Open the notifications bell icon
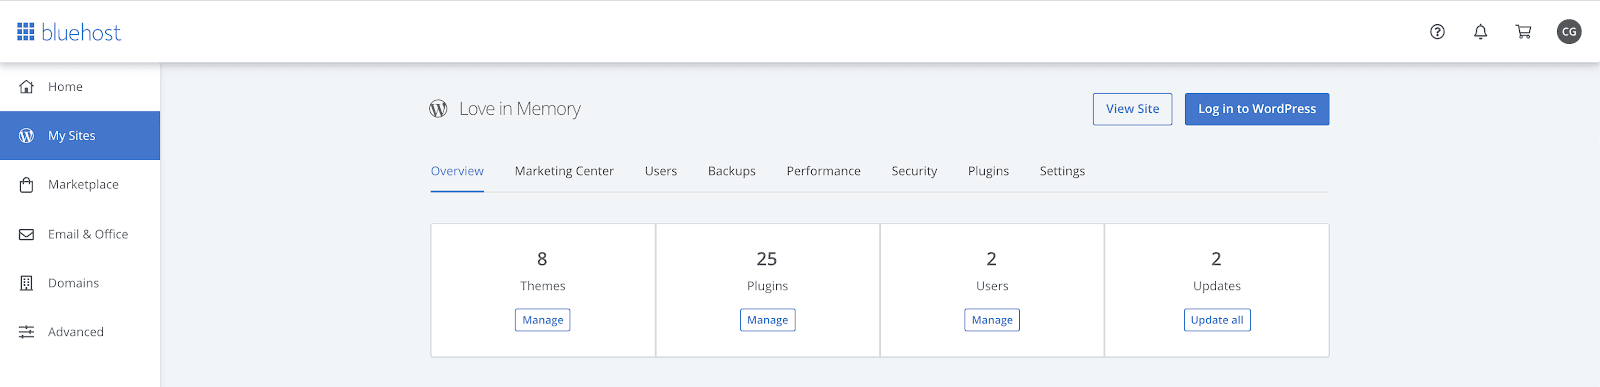 point(1480,32)
